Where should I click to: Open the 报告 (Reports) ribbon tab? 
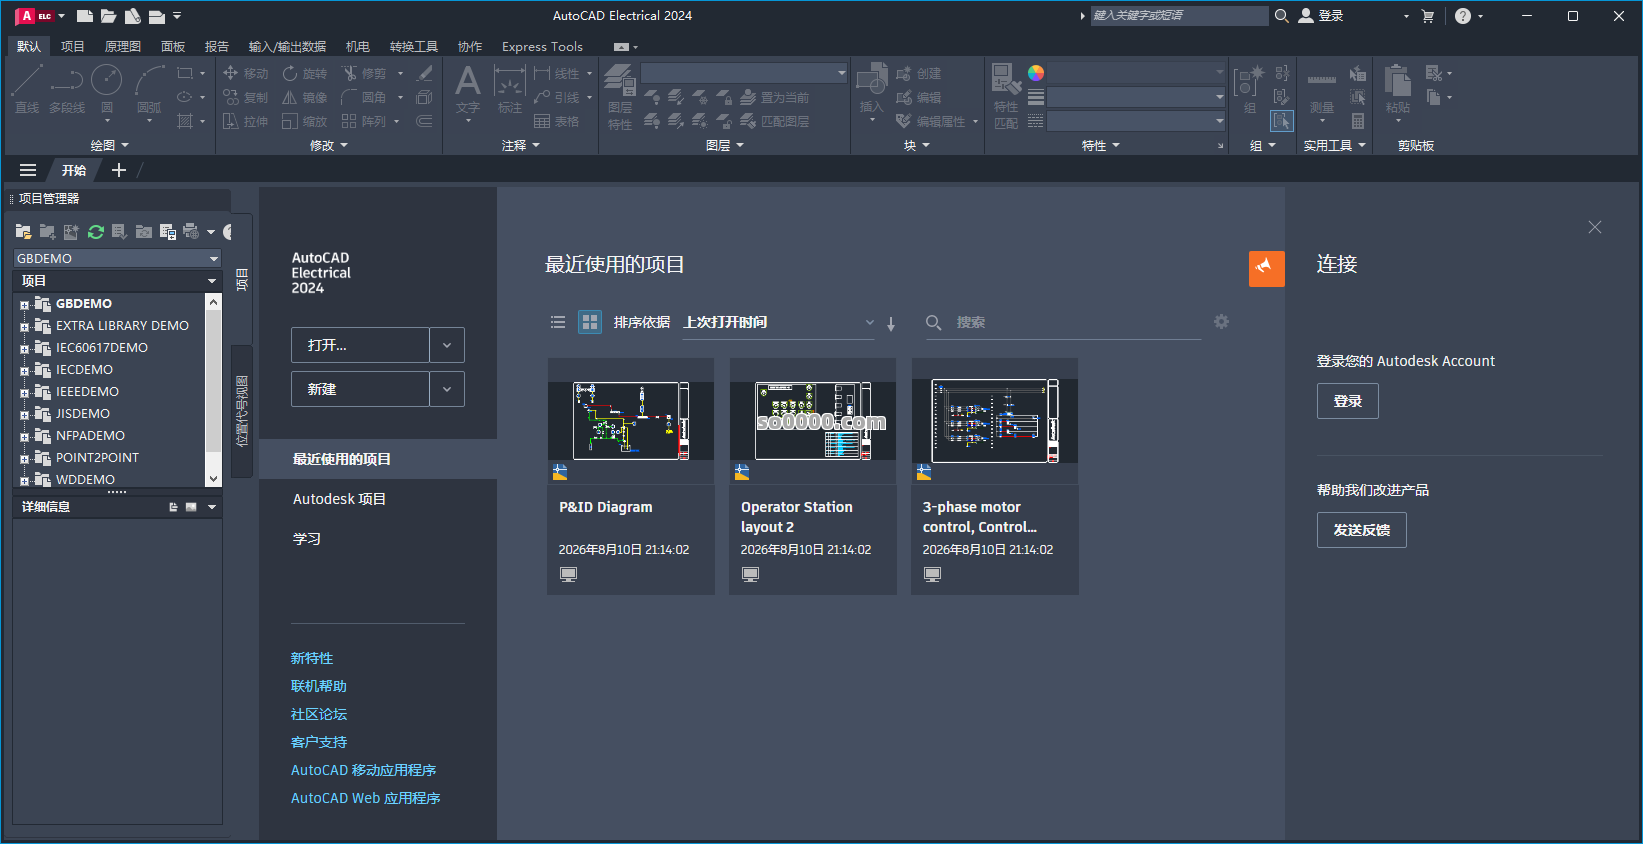[x=217, y=47]
